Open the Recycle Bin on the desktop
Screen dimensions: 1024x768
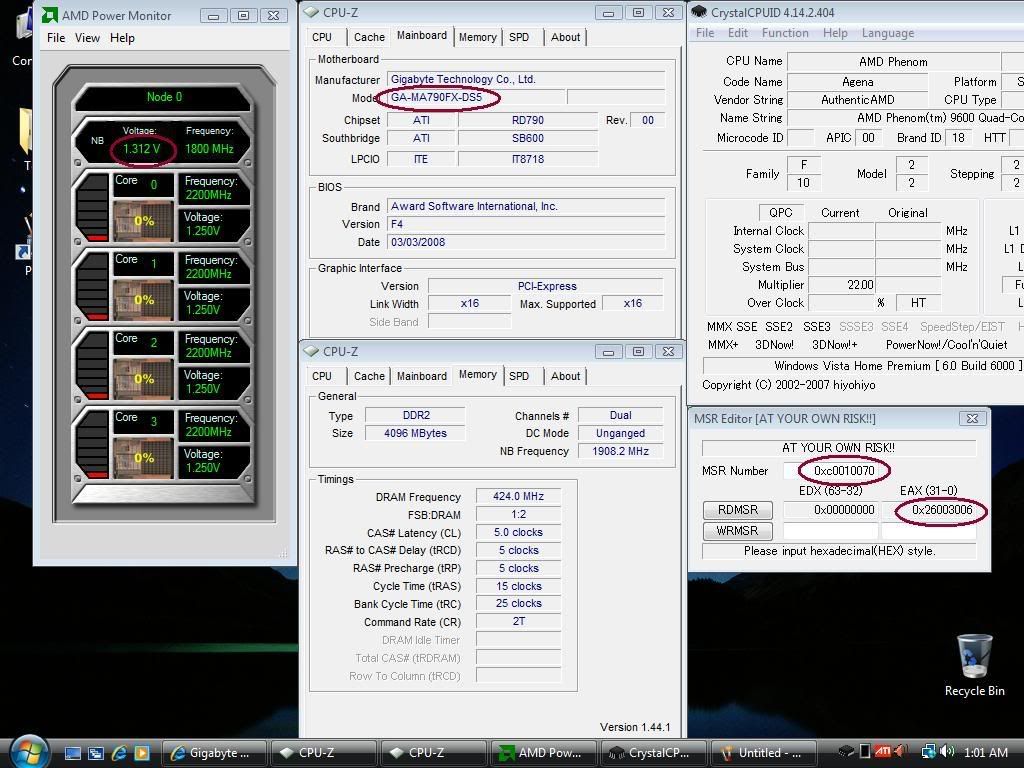pos(974,665)
